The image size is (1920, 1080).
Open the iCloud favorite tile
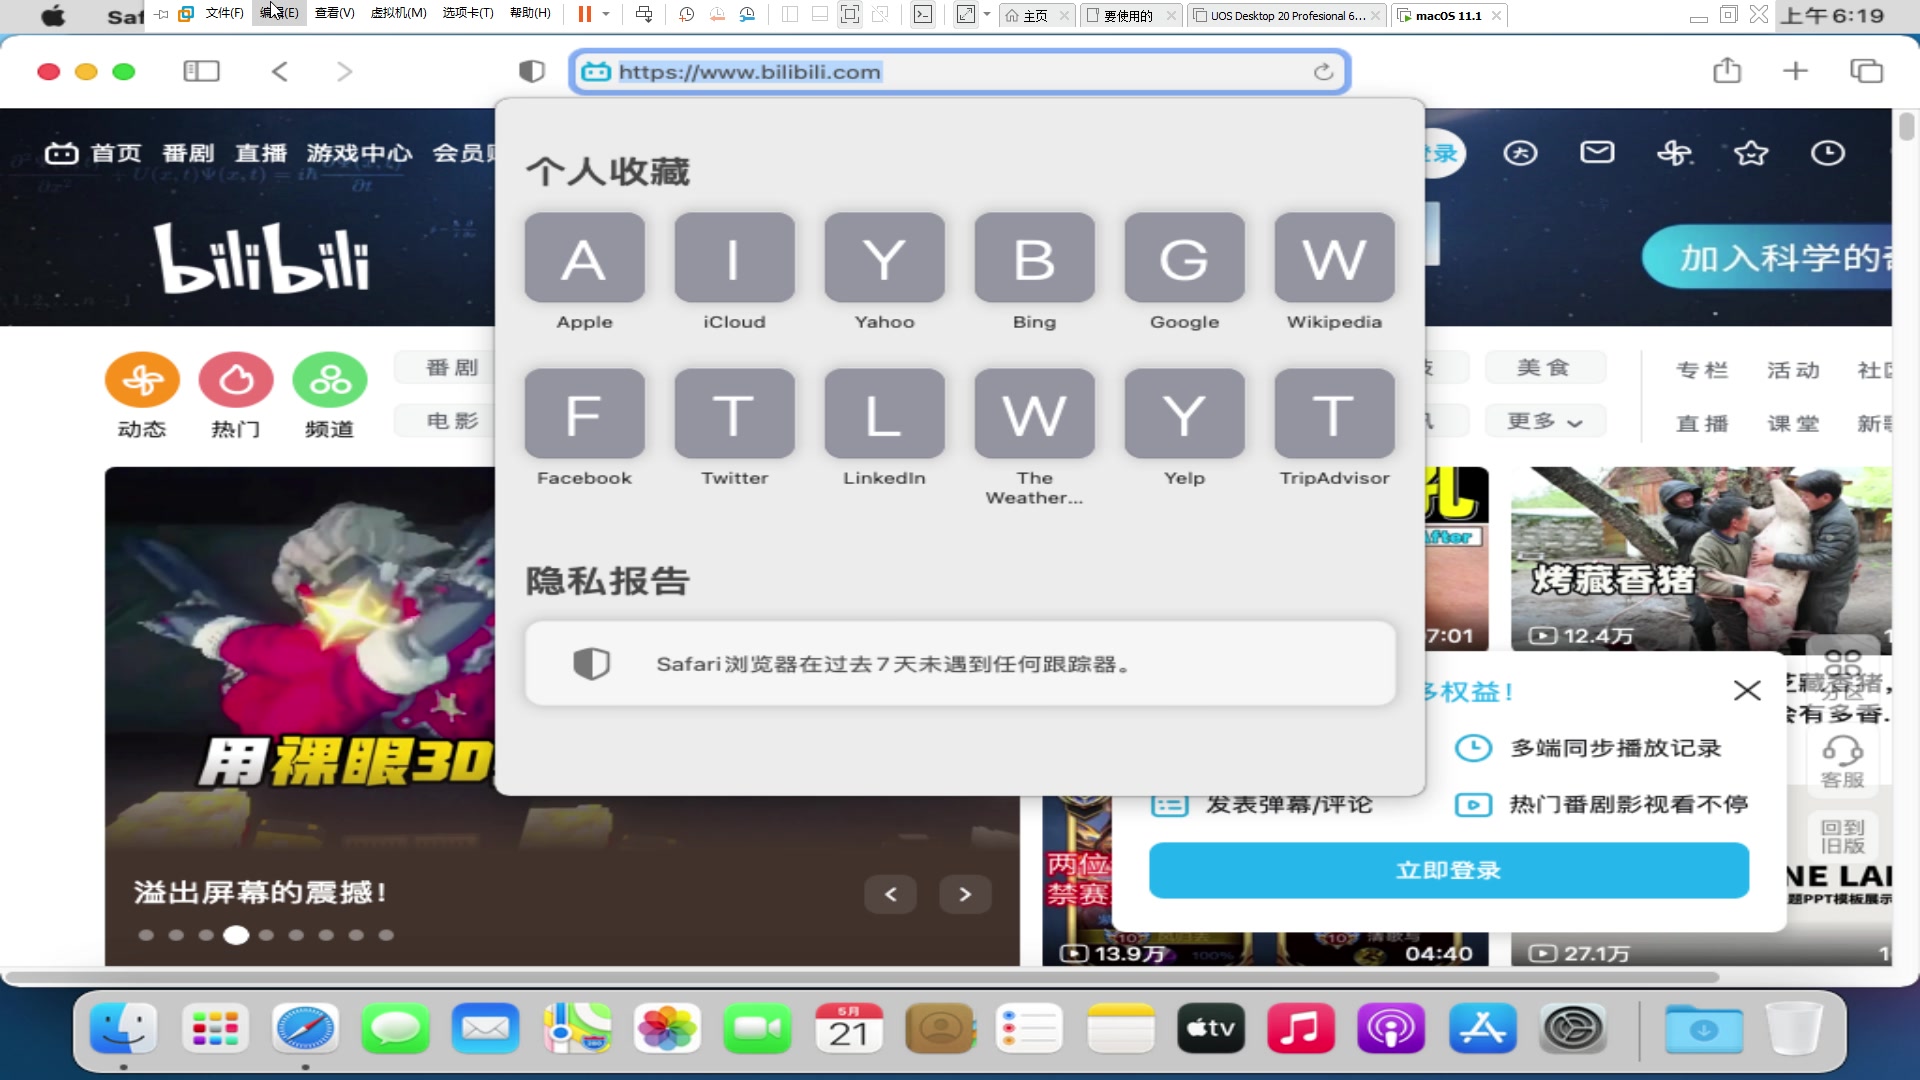[x=734, y=258]
